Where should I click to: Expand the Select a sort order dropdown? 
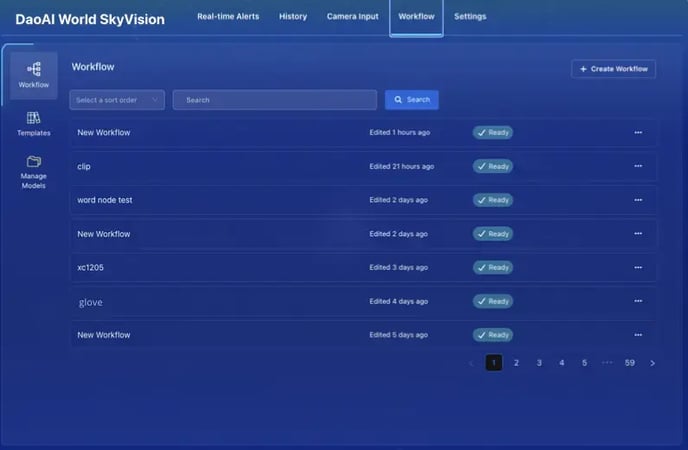point(117,100)
